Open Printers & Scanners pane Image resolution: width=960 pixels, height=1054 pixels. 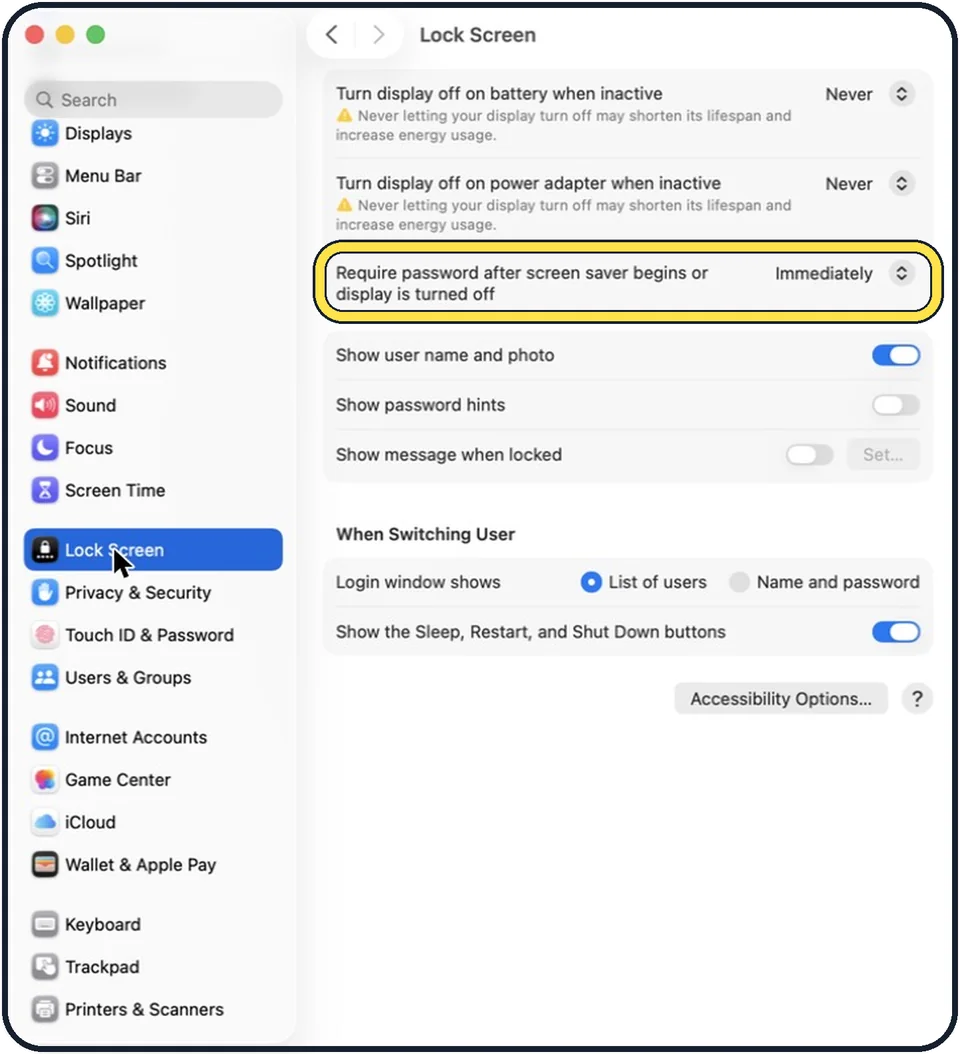(154, 1009)
